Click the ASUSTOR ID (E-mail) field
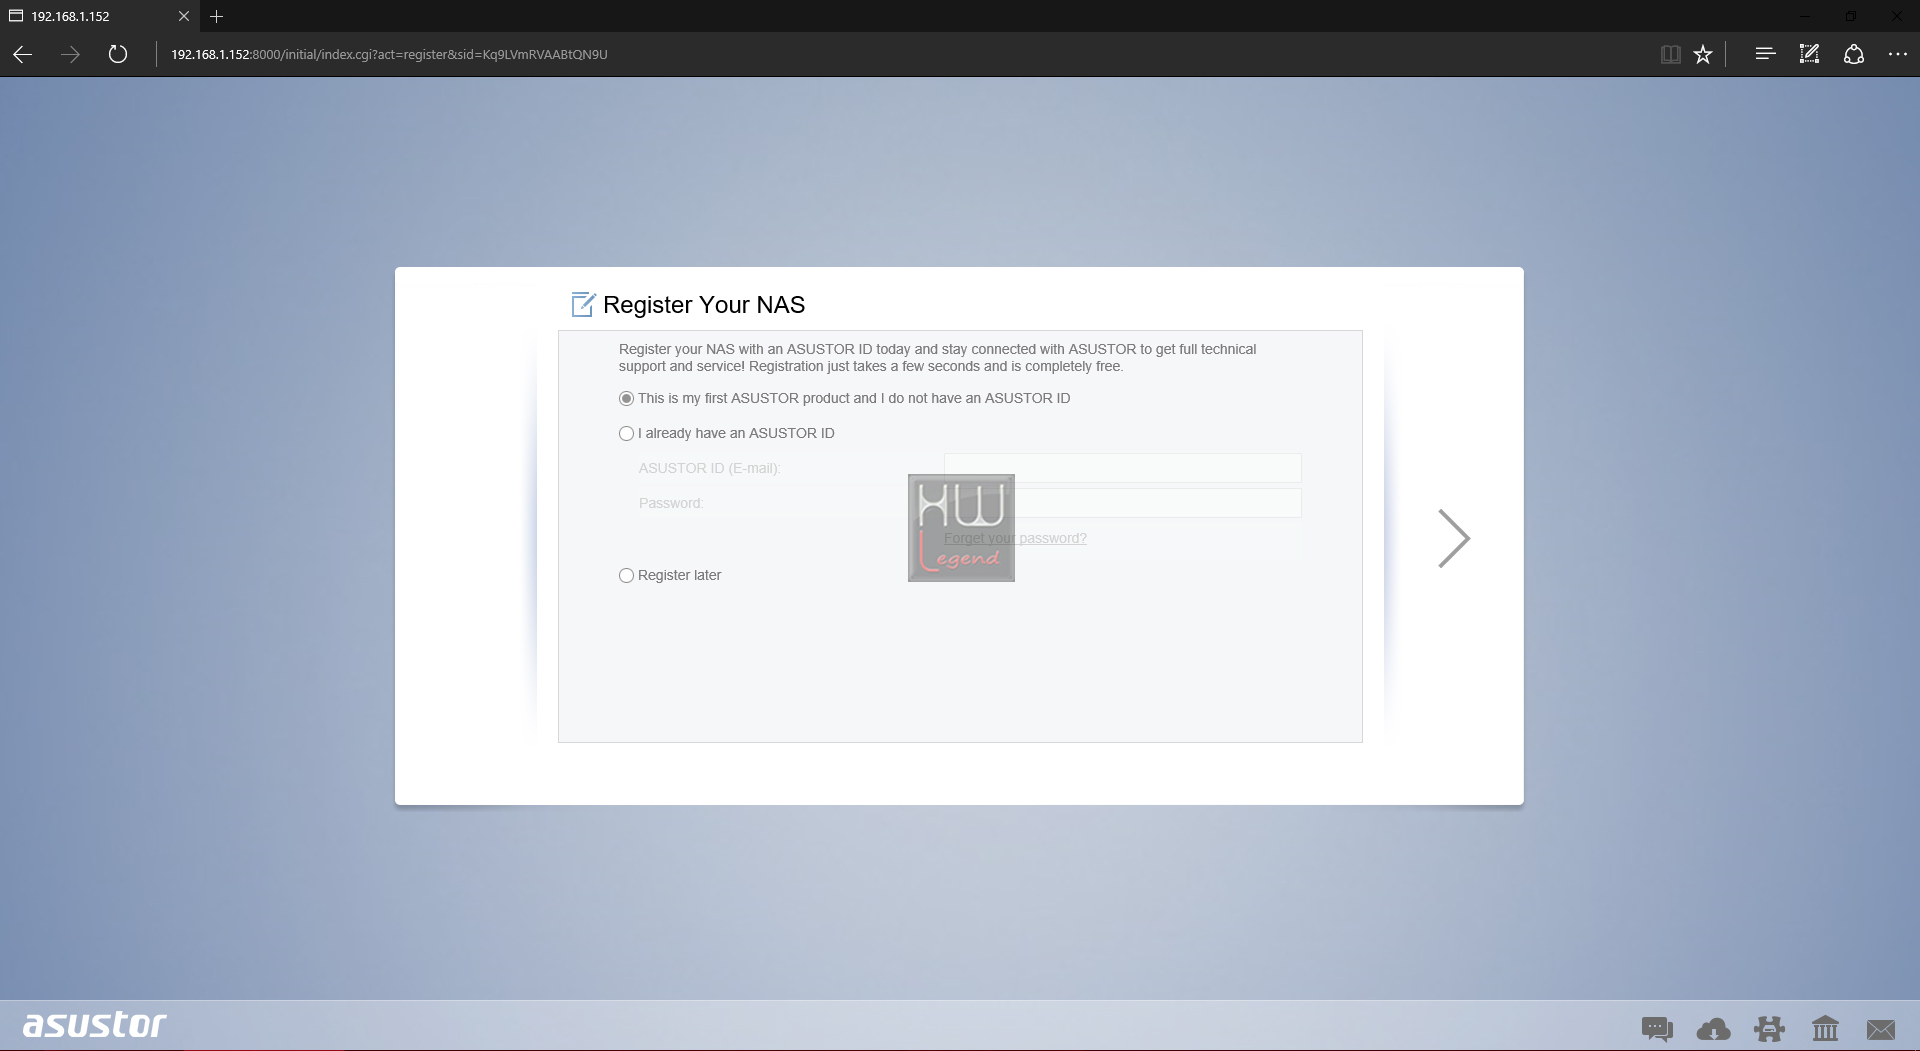 1122,468
